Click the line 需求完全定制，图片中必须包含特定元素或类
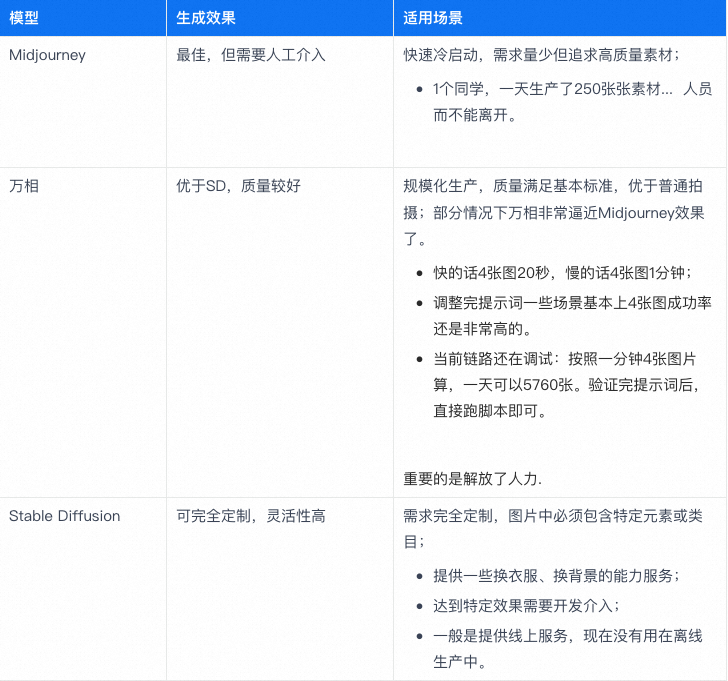 (552, 516)
